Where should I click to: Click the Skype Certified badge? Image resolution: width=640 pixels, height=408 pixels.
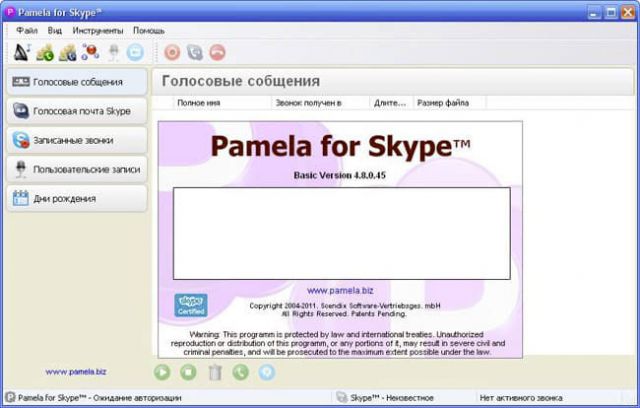click(x=191, y=305)
